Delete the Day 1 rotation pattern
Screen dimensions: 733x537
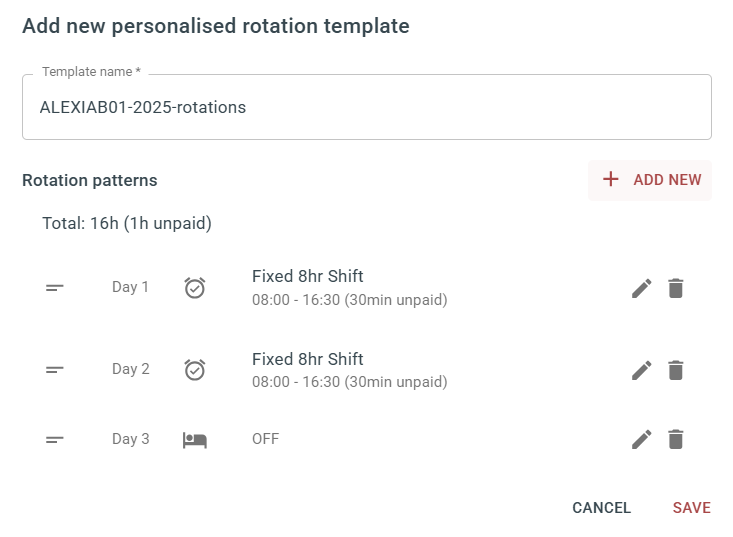coord(676,288)
